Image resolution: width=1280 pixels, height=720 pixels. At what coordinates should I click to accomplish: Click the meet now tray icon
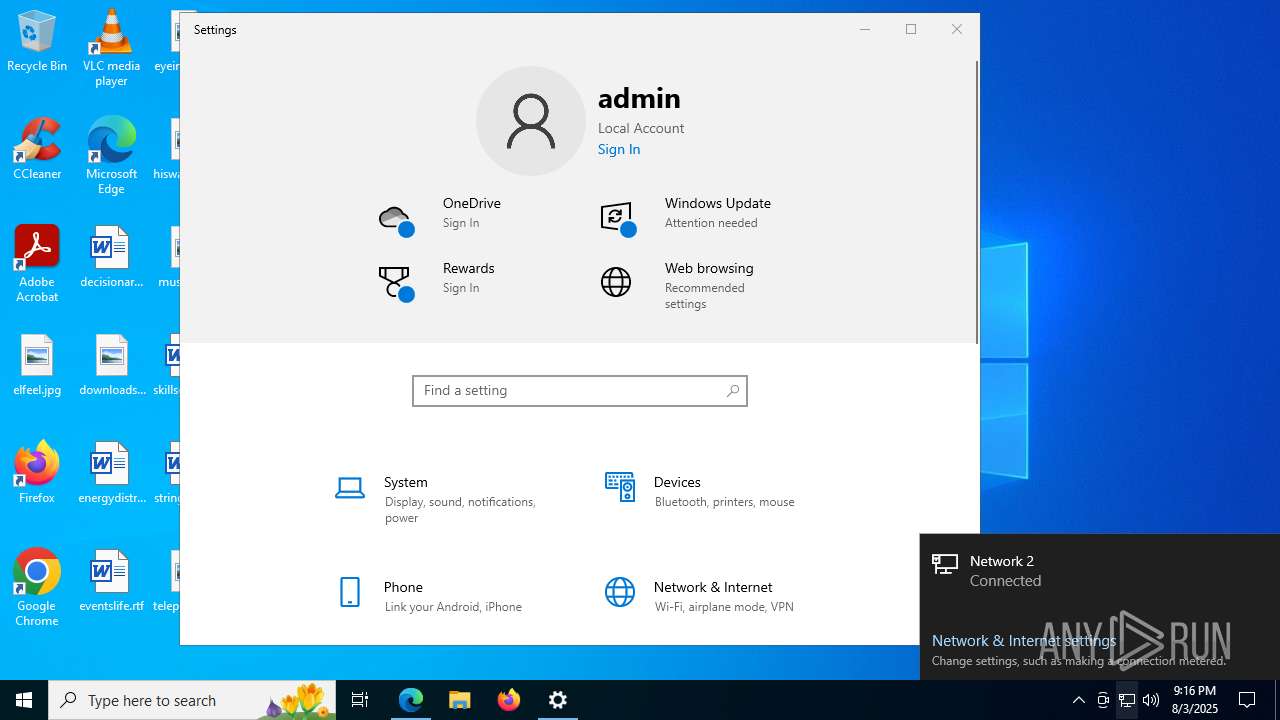coord(1103,700)
